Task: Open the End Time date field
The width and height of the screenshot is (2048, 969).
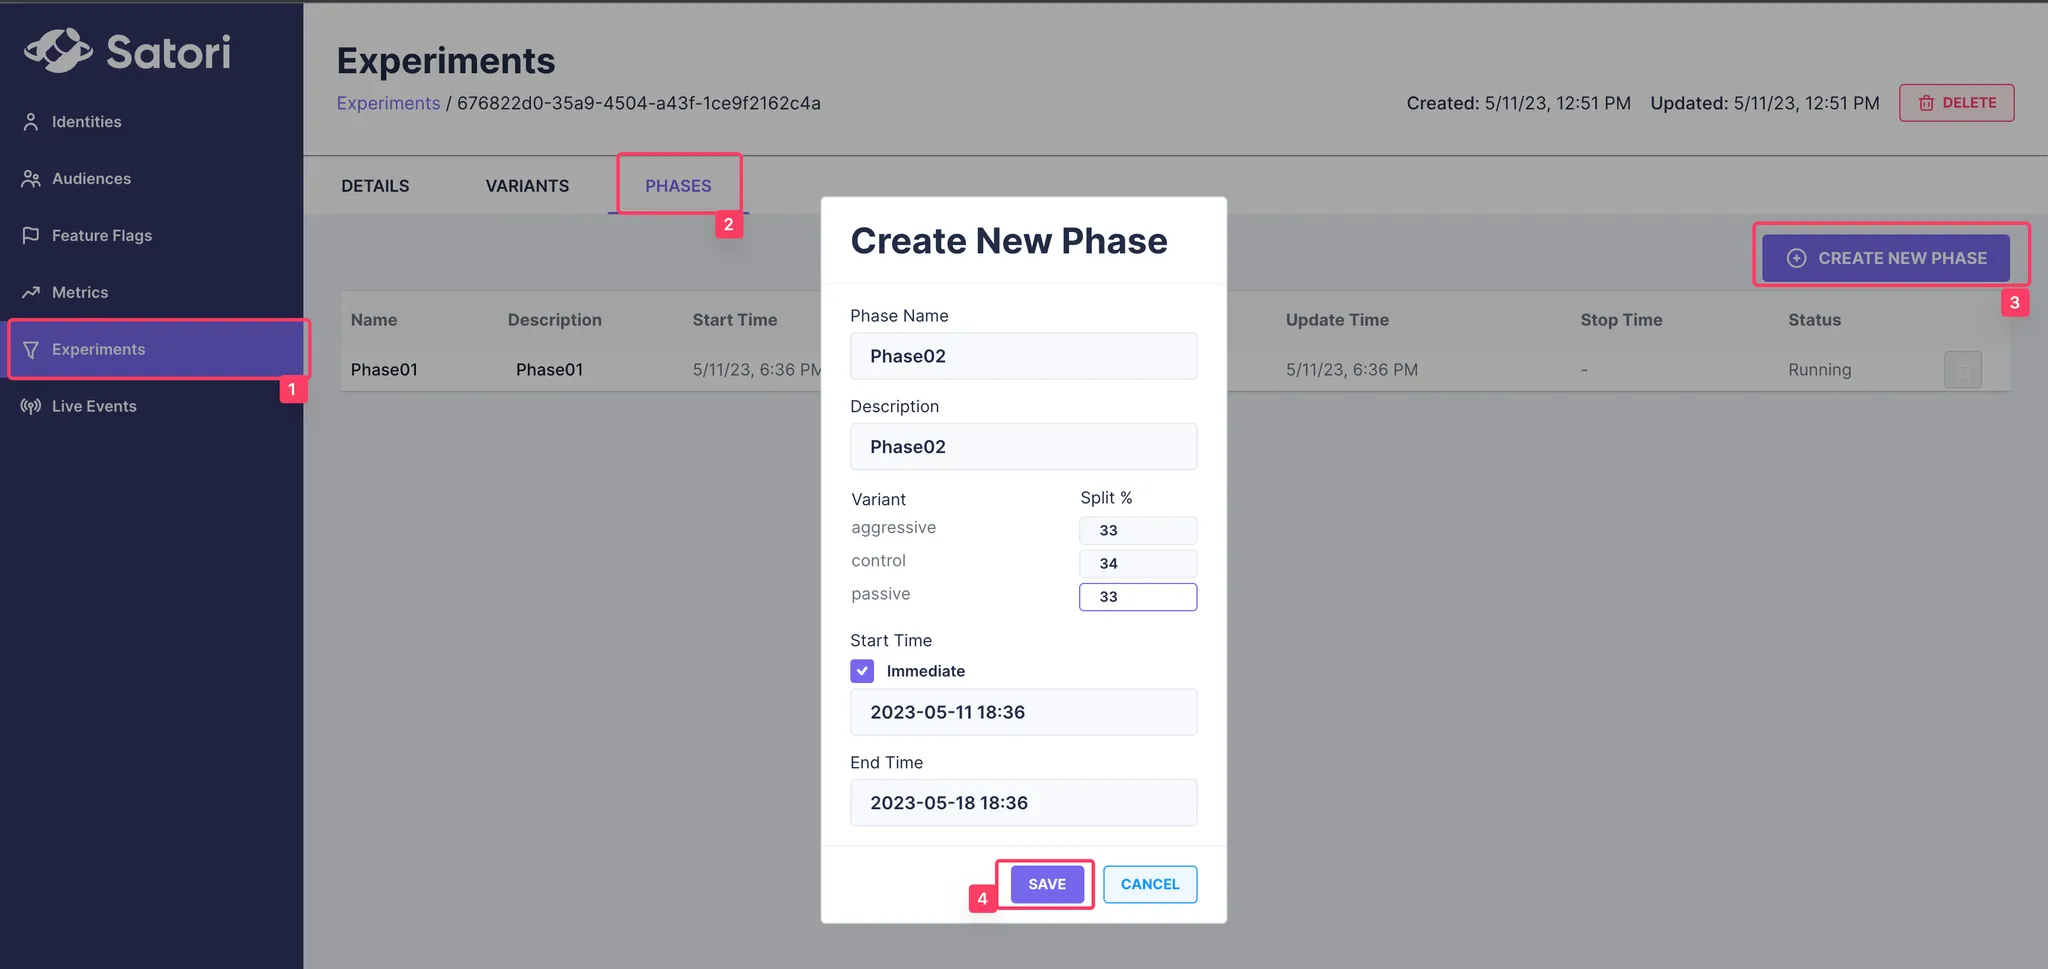Action: [x=1023, y=803]
